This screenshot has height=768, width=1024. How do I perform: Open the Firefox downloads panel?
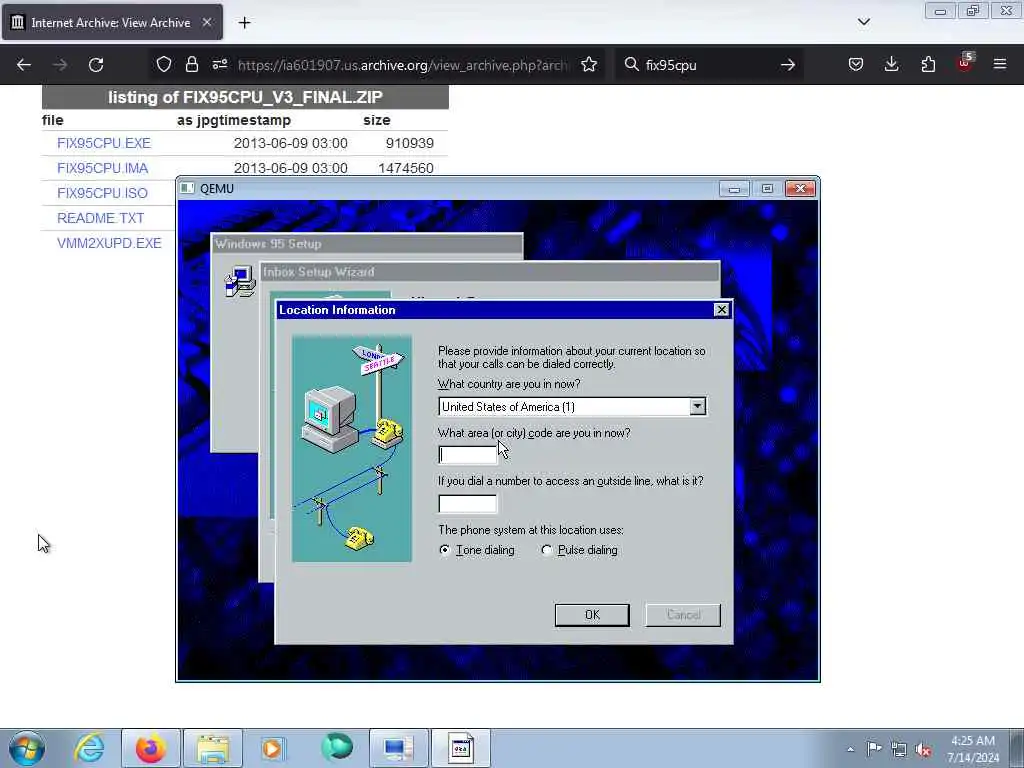pos(891,64)
